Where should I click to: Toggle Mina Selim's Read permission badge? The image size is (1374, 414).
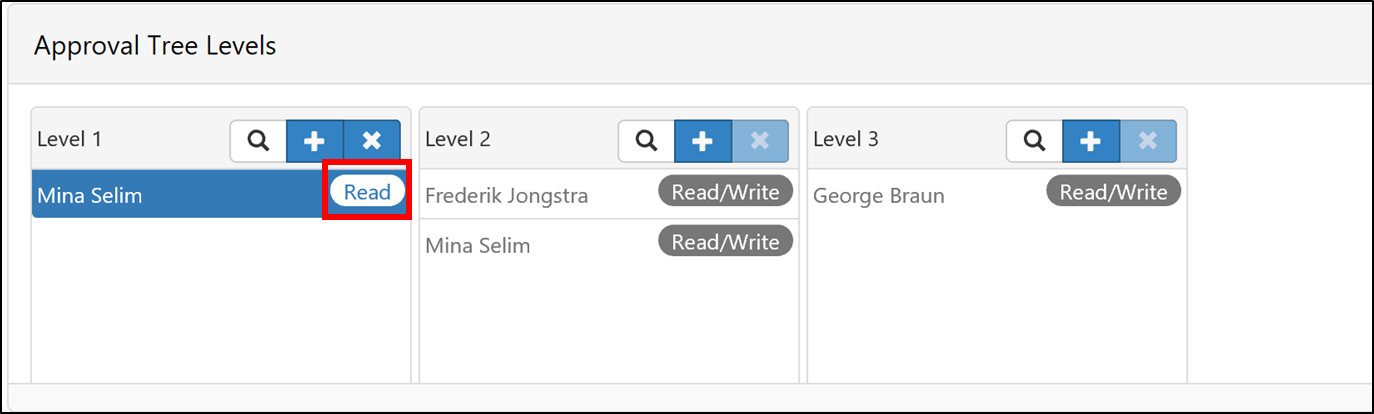[x=367, y=192]
